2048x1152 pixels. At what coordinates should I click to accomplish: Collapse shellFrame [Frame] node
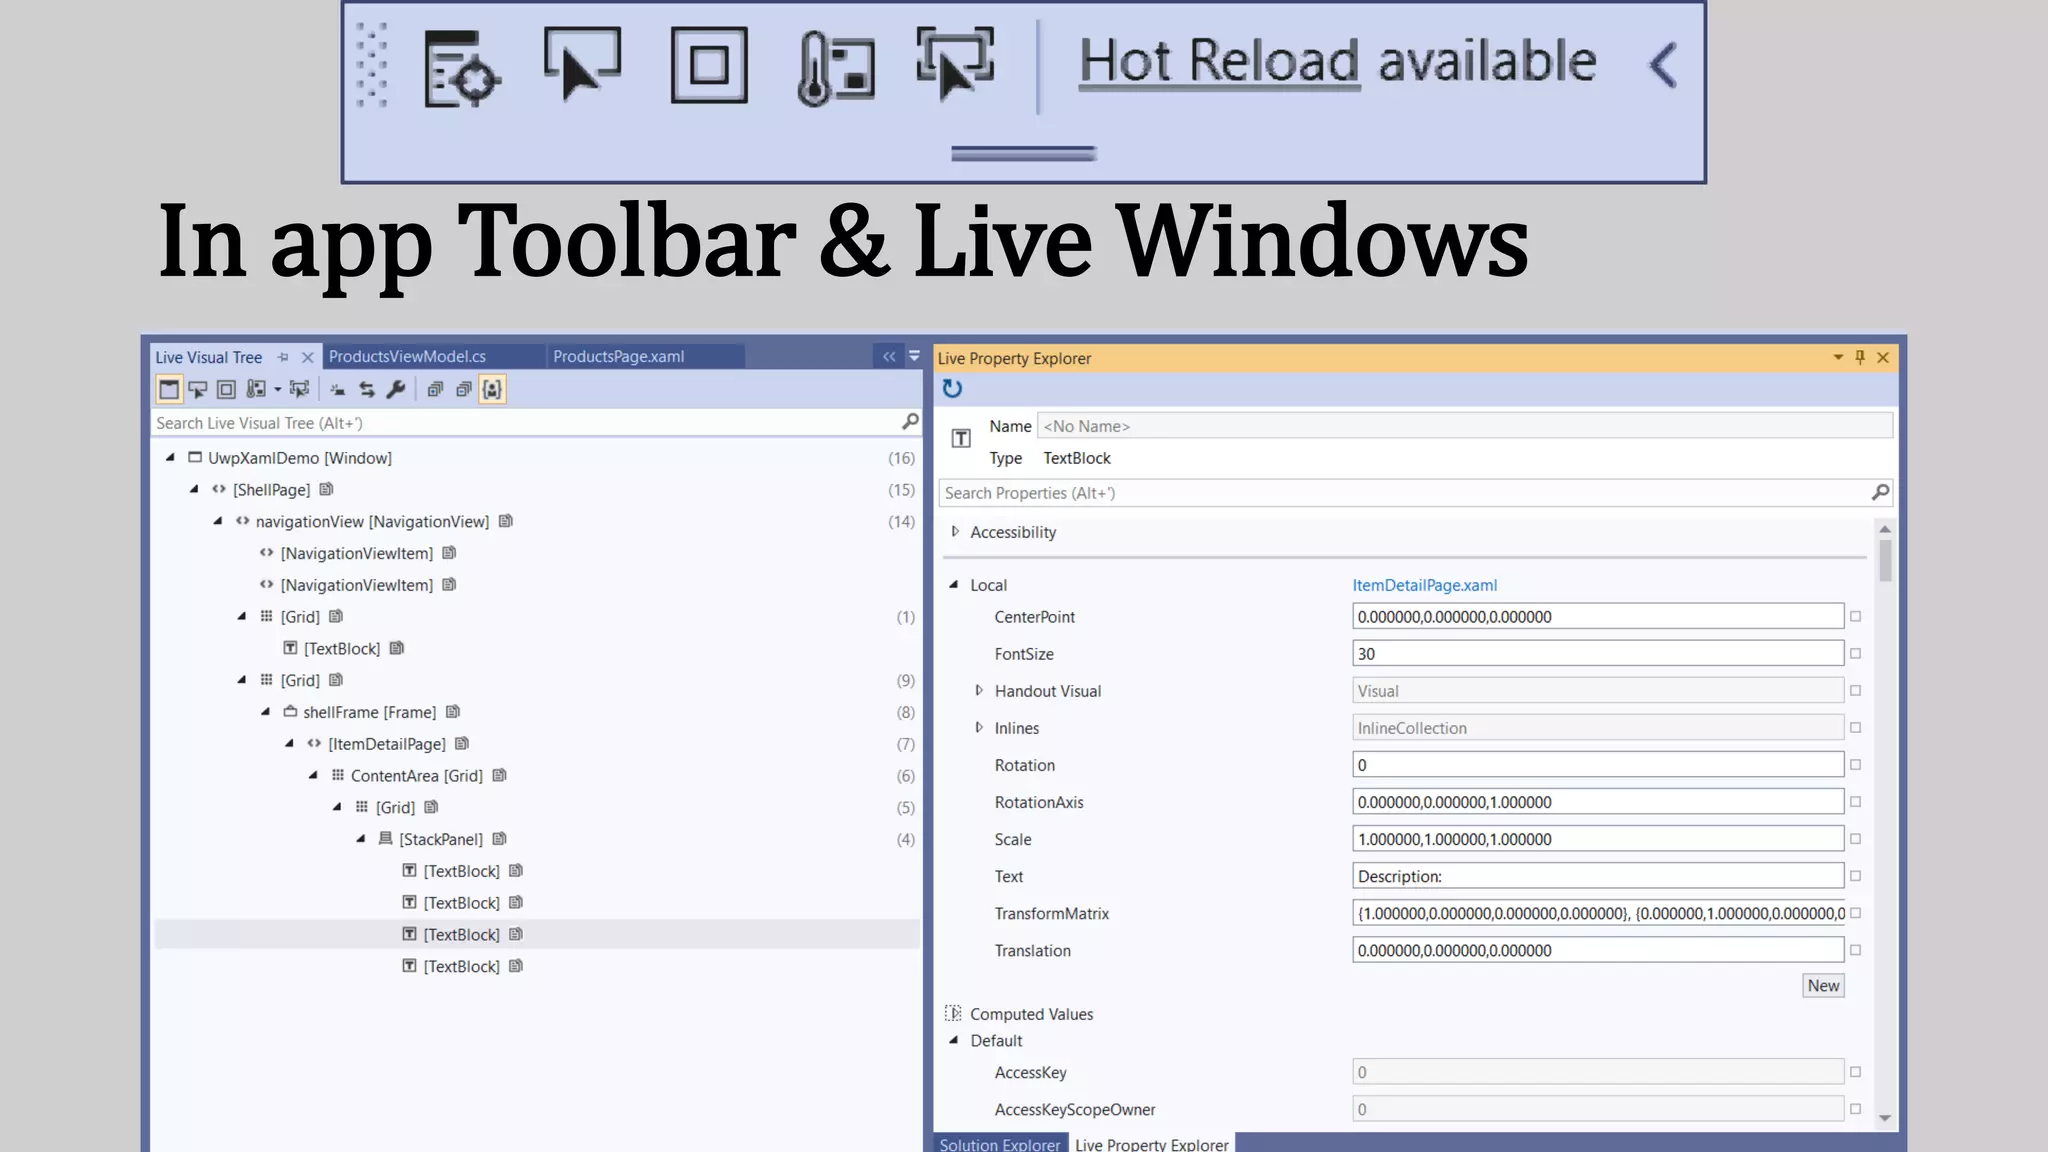click(265, 712)
